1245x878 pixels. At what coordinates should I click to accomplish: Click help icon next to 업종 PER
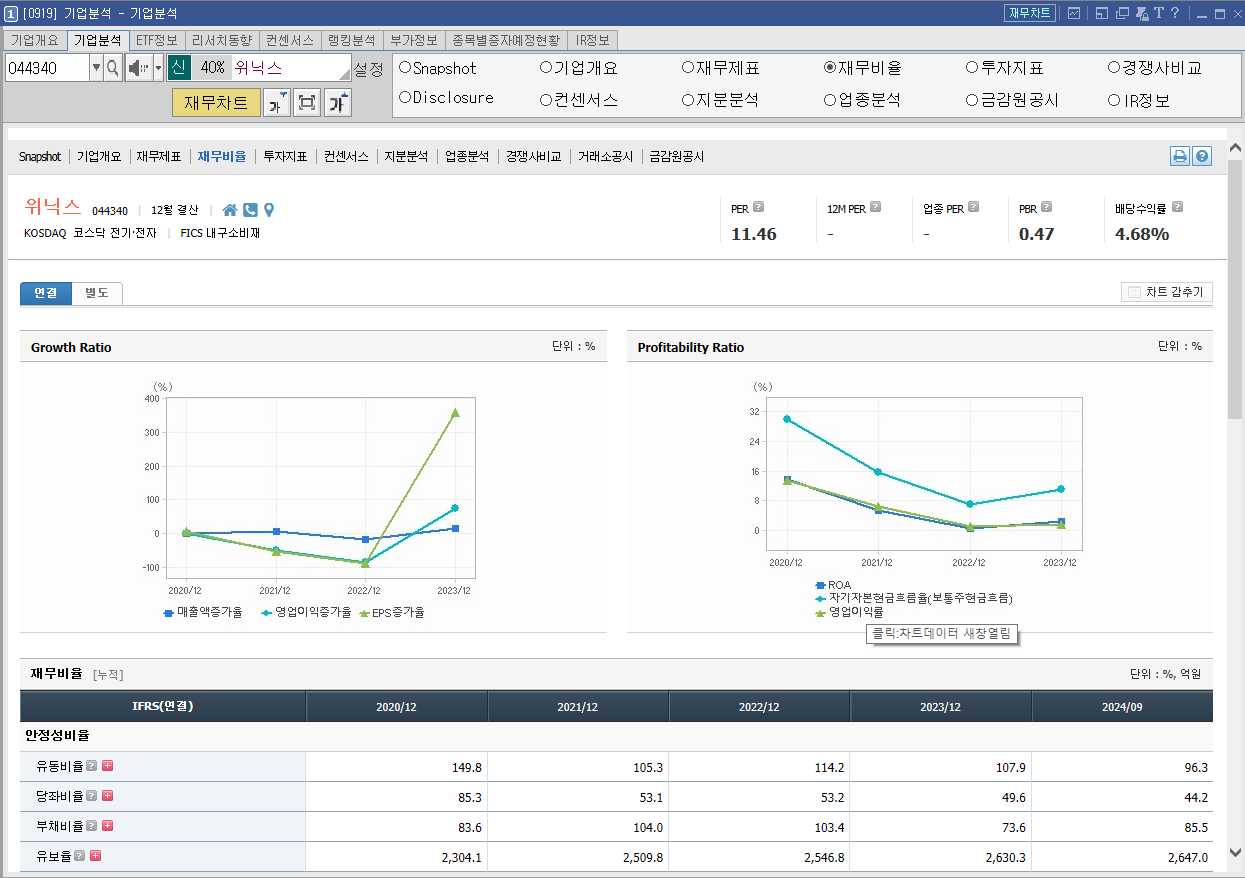[973, 208]
